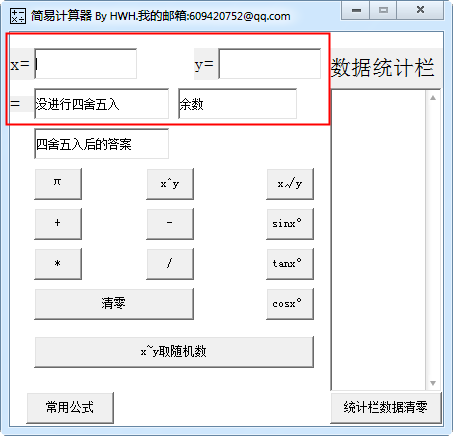This screenshot has width=453, height=436.
Task: Insert pi with the π button
Action: pyautogui.click(x=58, y=184)
